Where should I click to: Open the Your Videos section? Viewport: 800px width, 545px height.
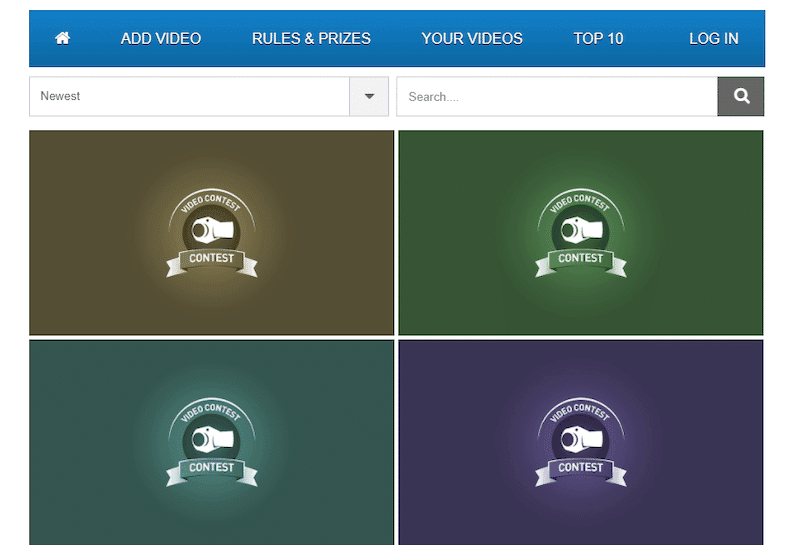point(472,39)
